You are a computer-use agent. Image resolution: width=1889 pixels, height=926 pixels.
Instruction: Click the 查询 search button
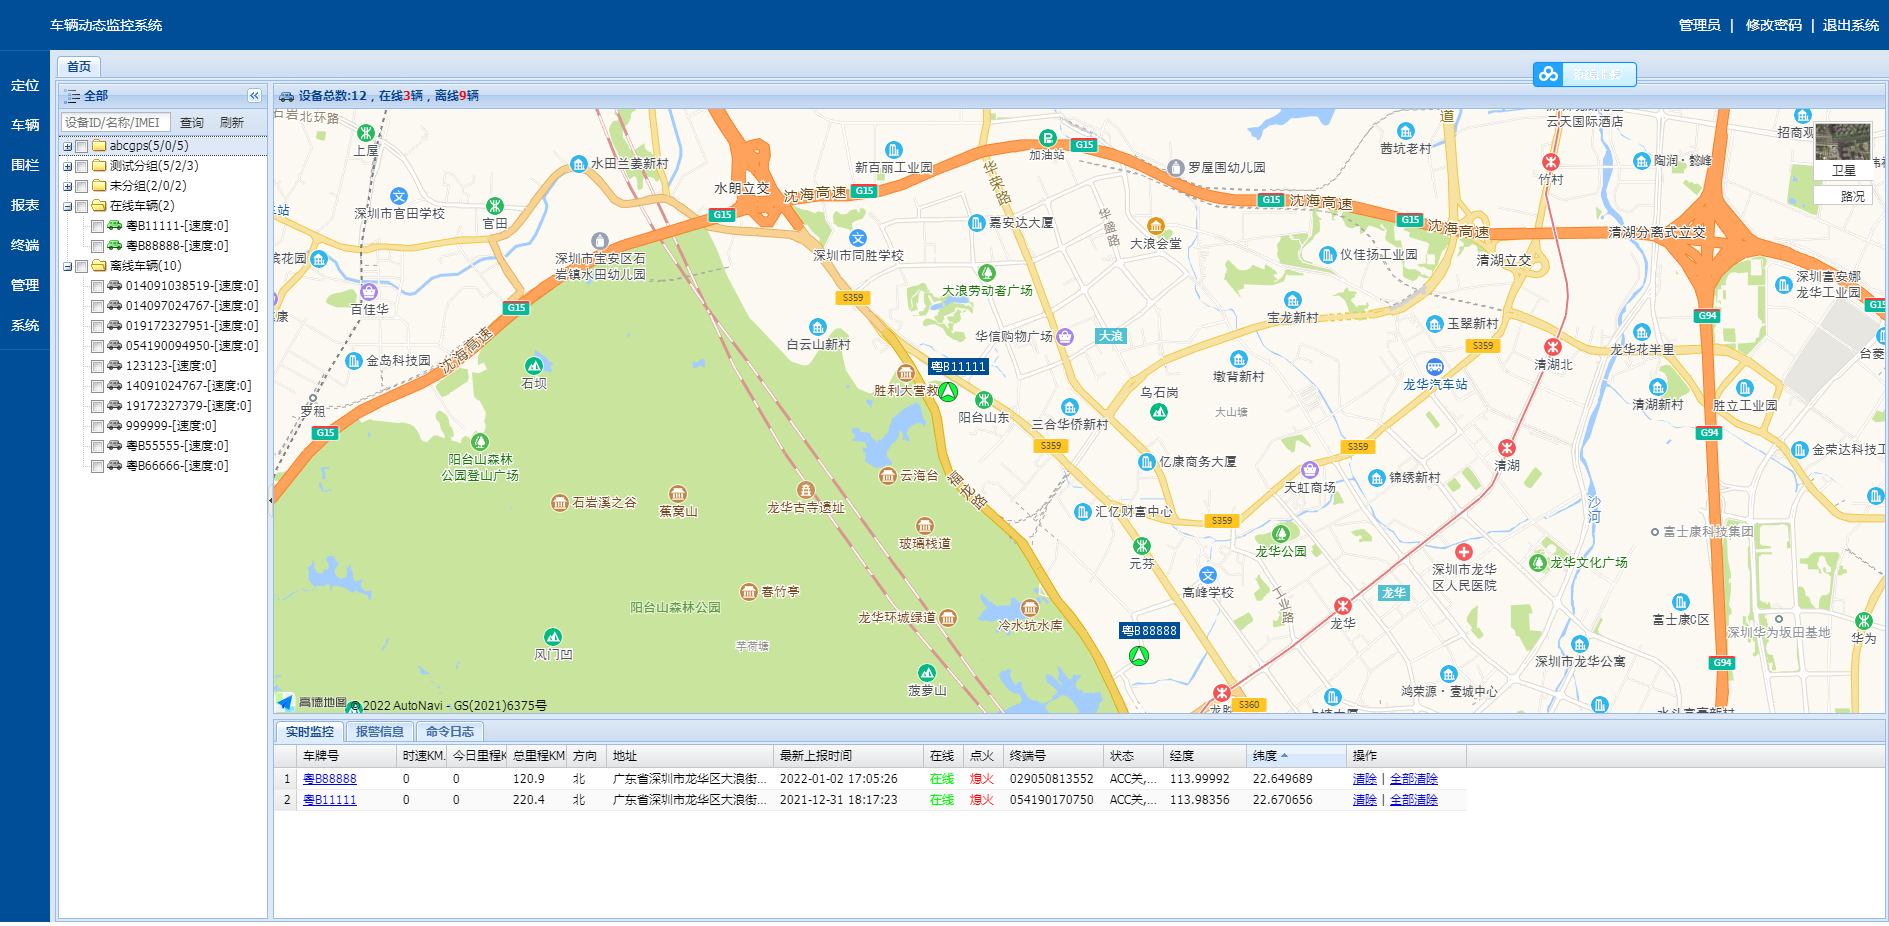[192, 123]
